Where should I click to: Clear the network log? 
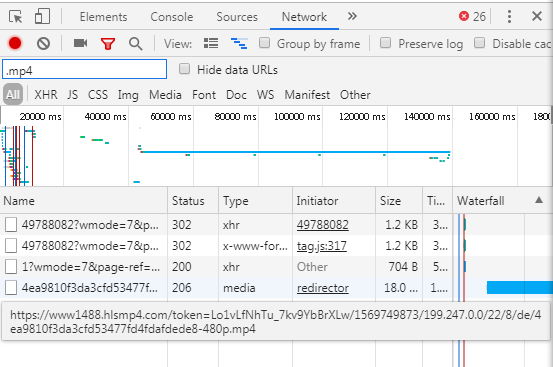(x=43, y=43)
